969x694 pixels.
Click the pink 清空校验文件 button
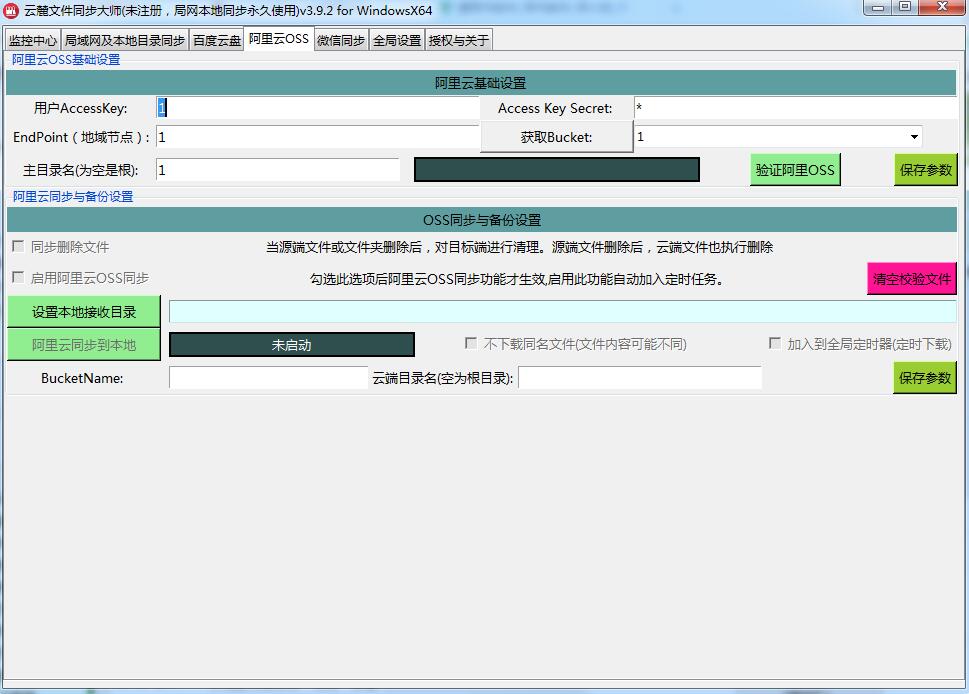point(912,279)
